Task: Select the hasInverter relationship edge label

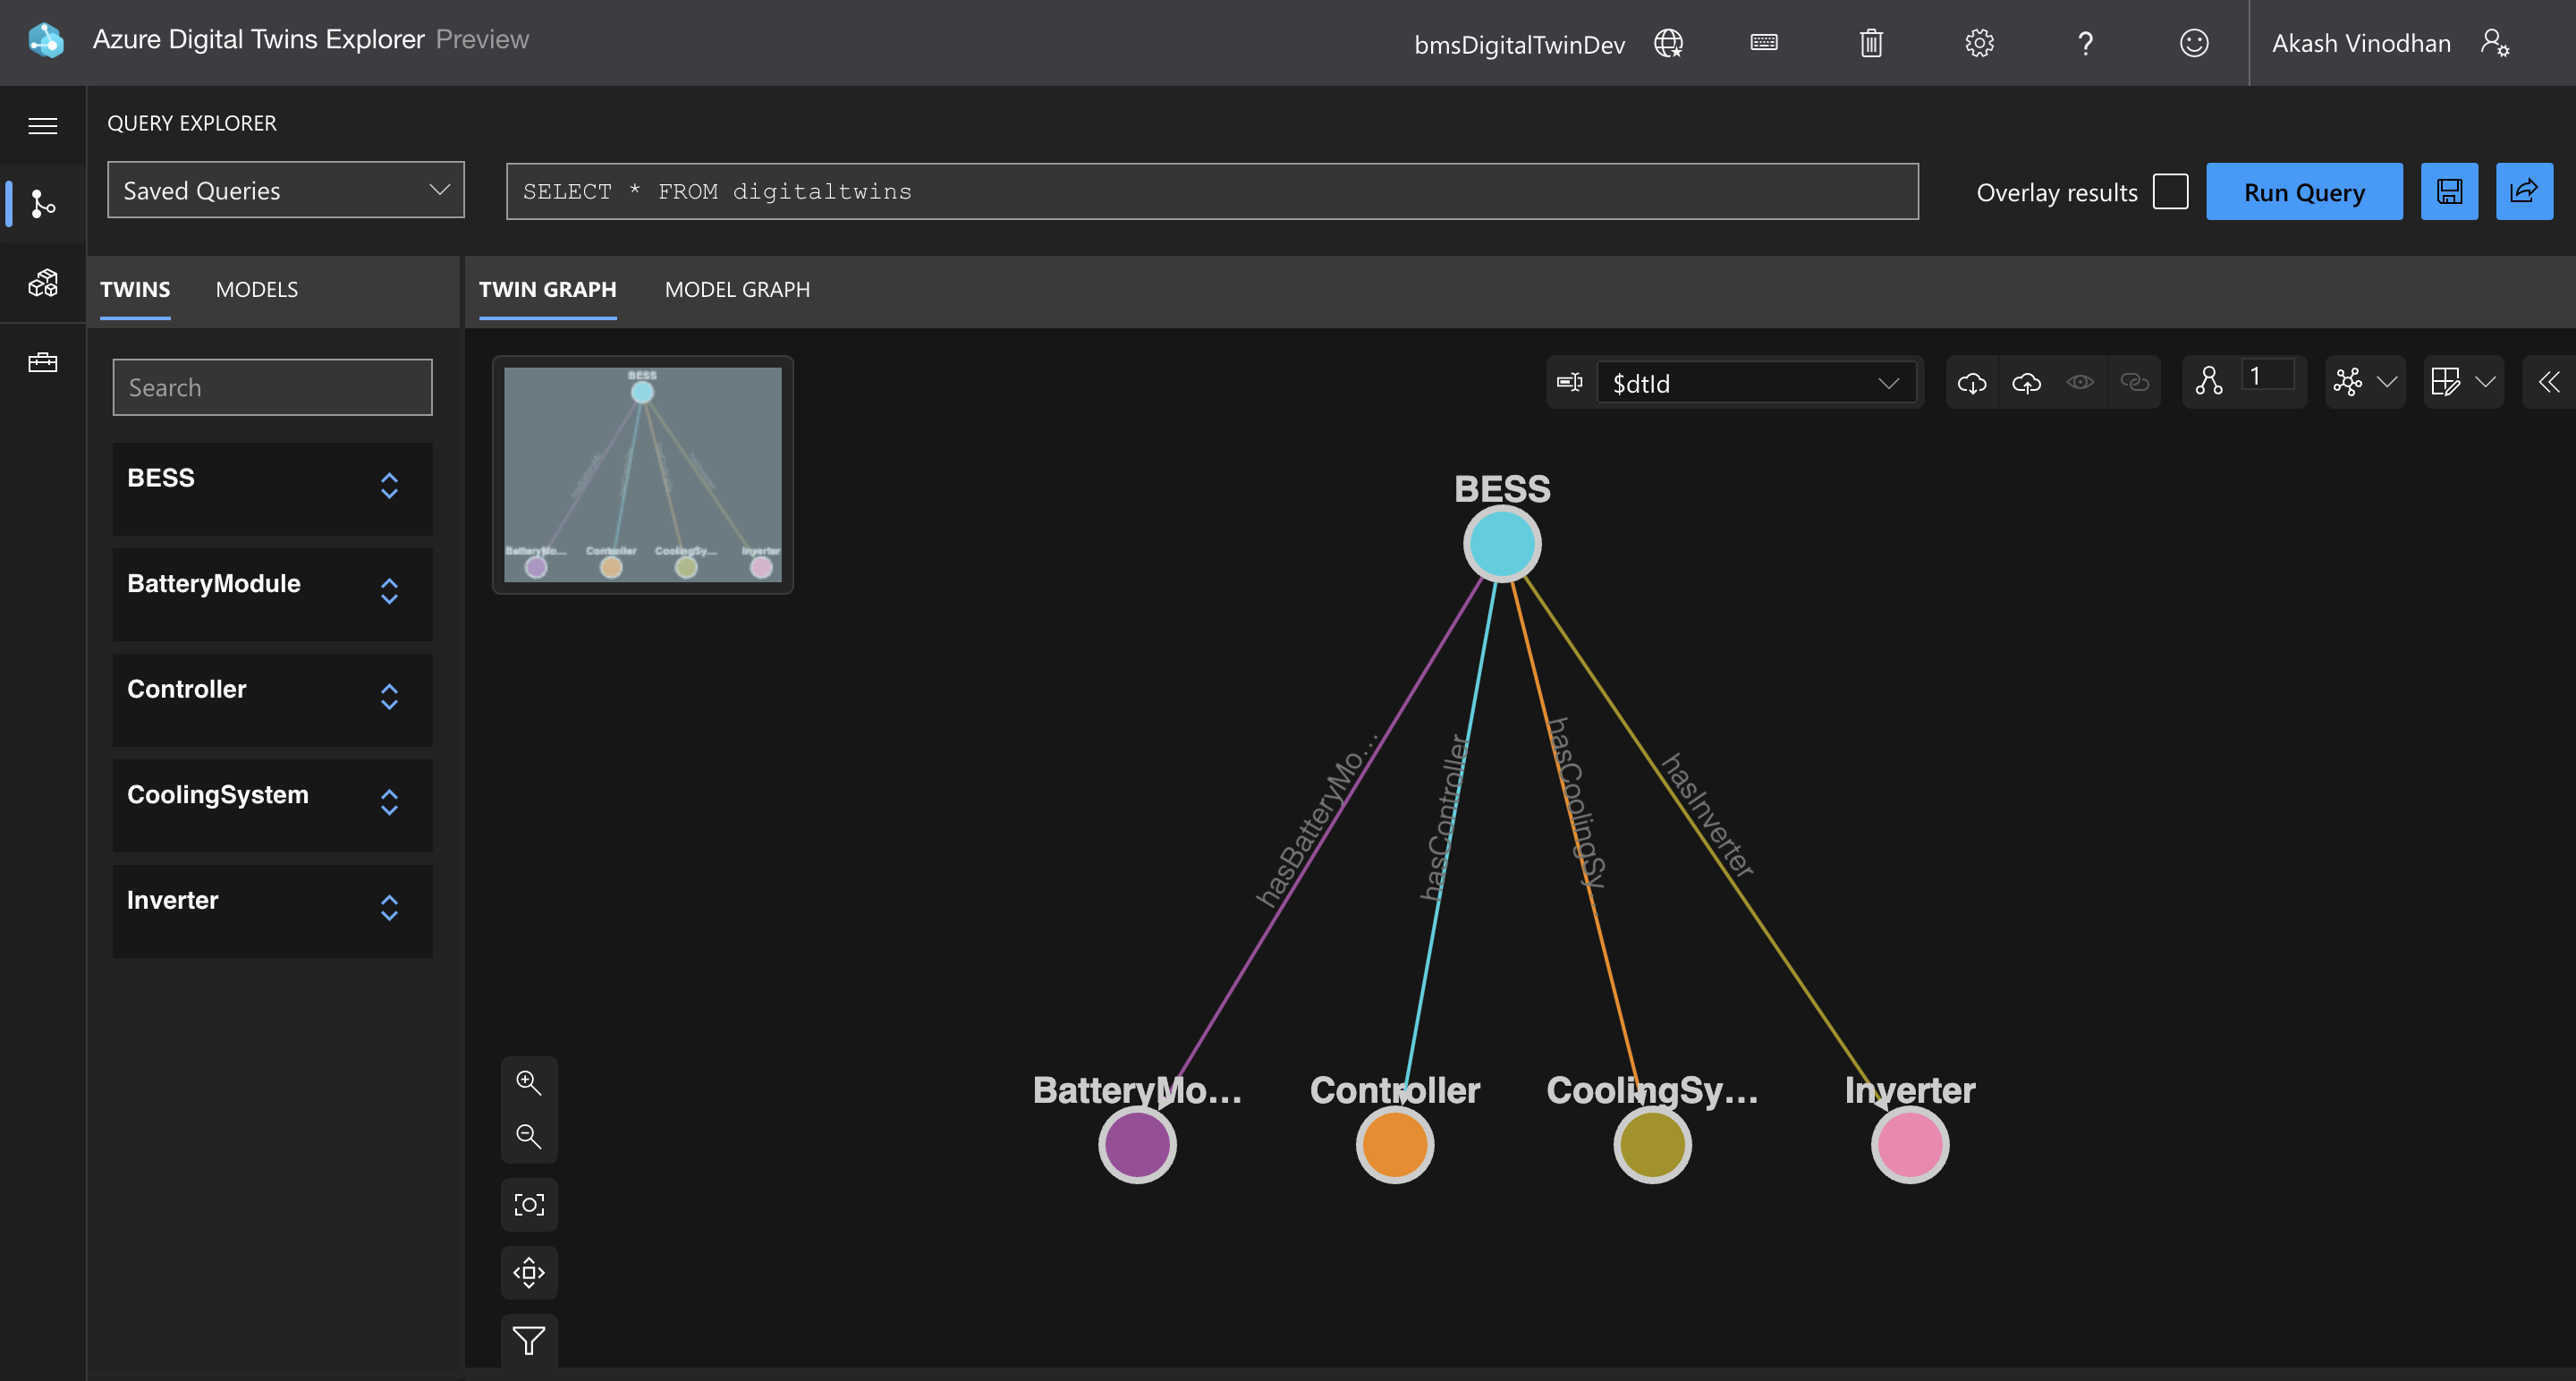Action: (1708, 815)
